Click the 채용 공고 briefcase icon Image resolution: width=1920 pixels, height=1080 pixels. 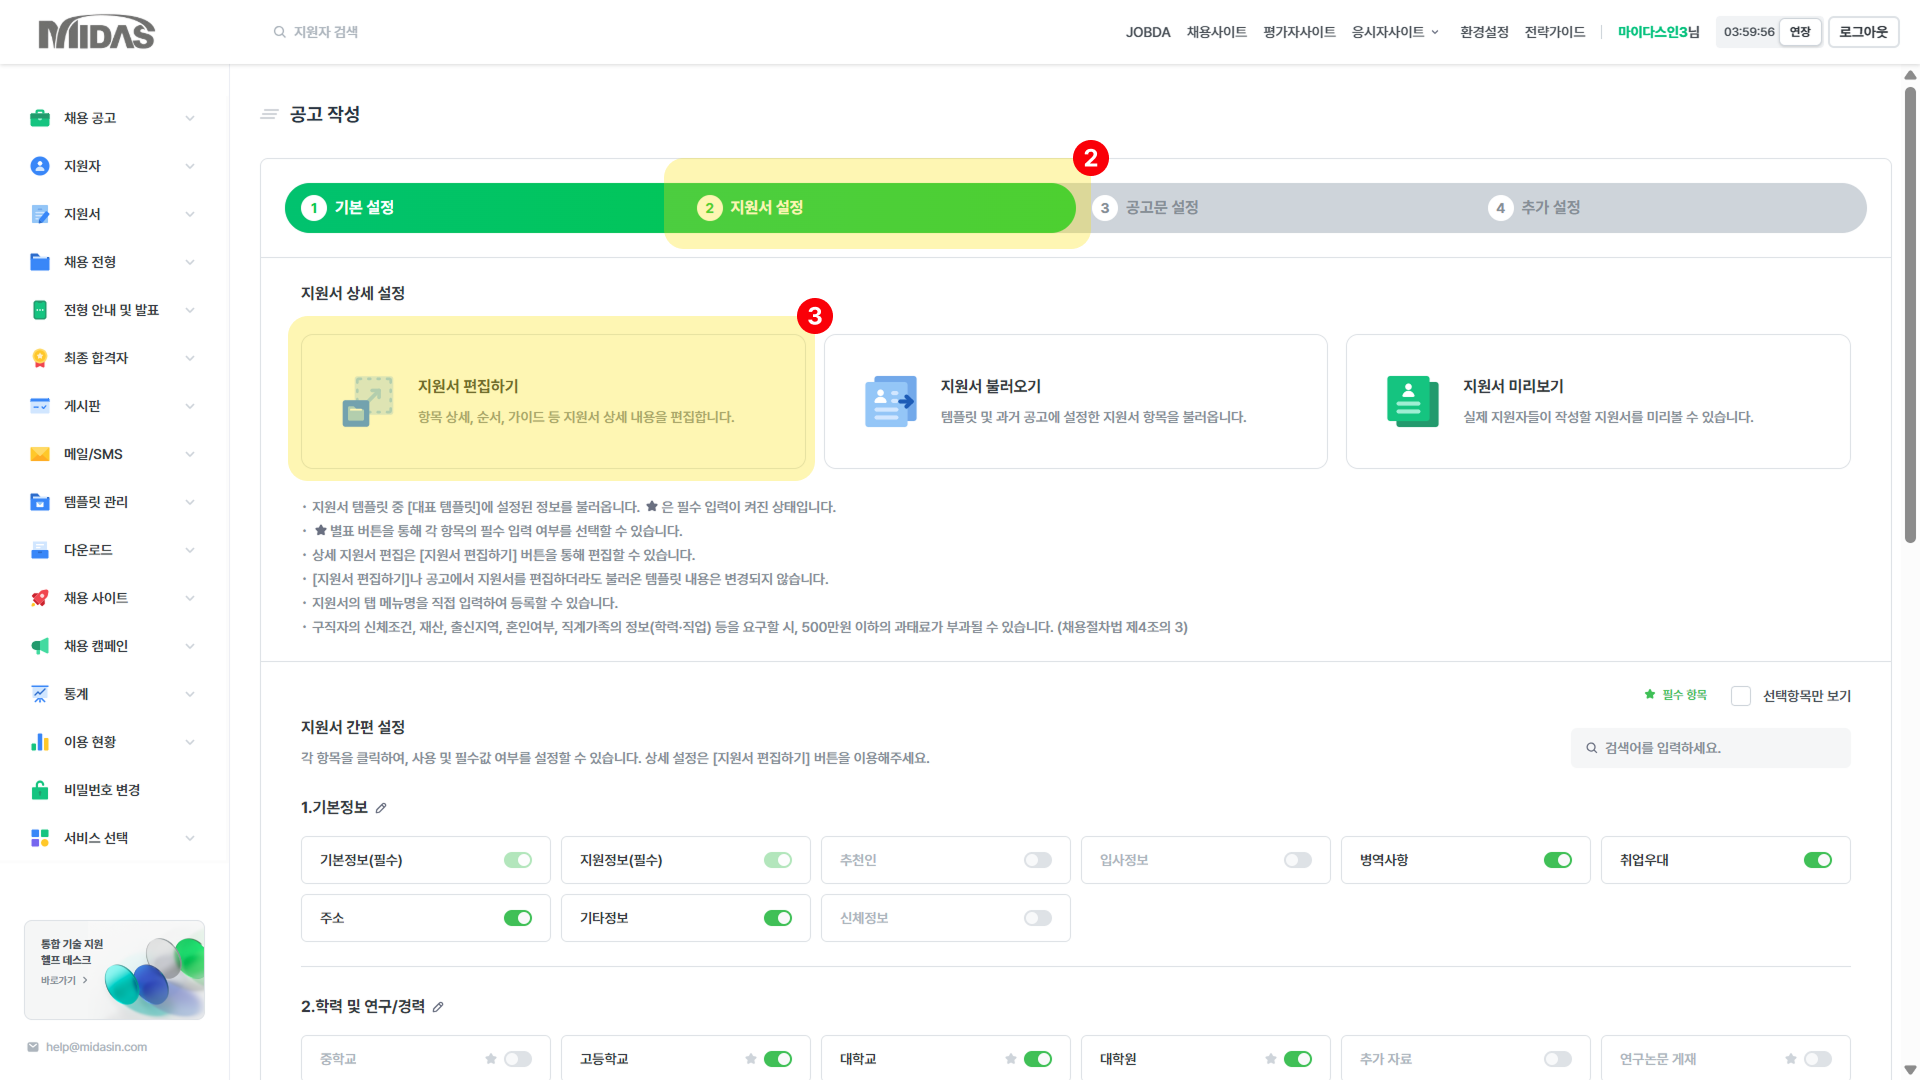(x=40, y=118)
